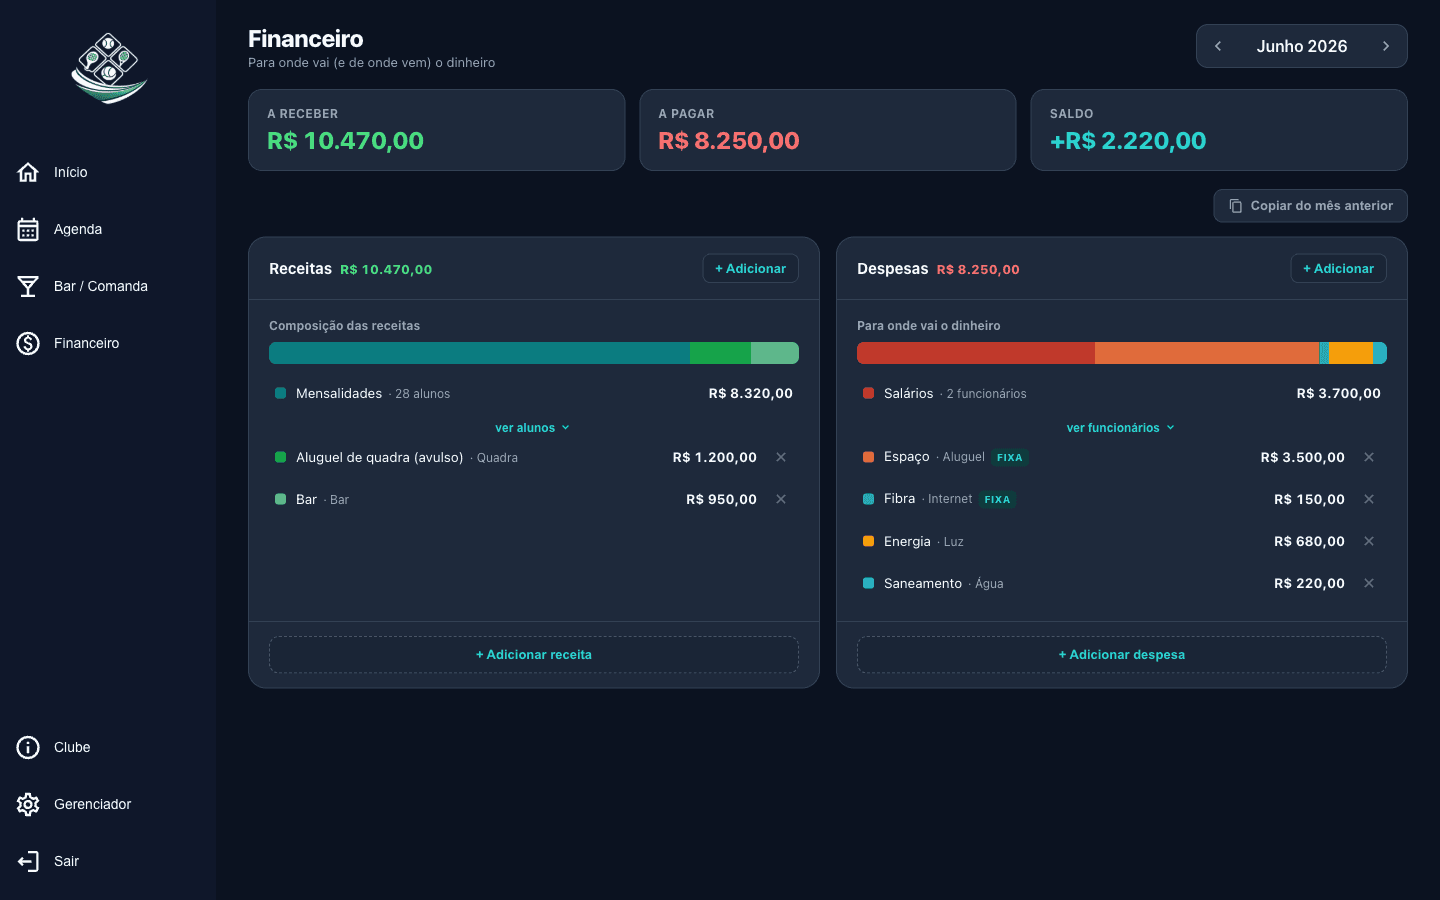Click the 2 funcionários label

tap(986, 394)
